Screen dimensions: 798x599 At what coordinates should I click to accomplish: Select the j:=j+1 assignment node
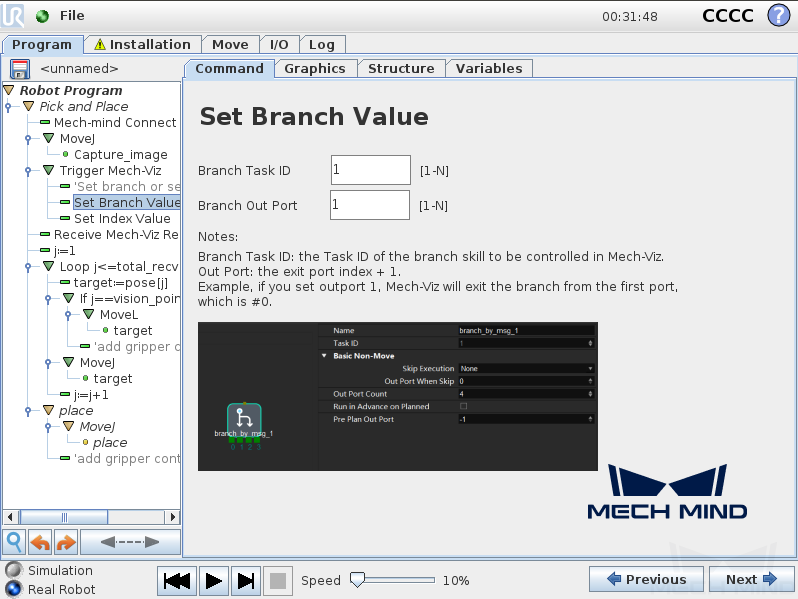coord(91,395)
